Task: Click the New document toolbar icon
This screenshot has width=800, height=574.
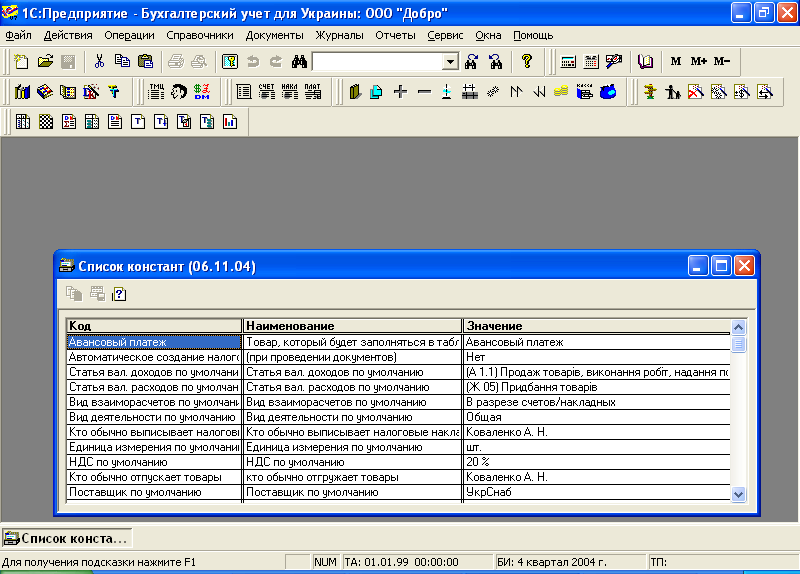Action: tap(21, 62)
